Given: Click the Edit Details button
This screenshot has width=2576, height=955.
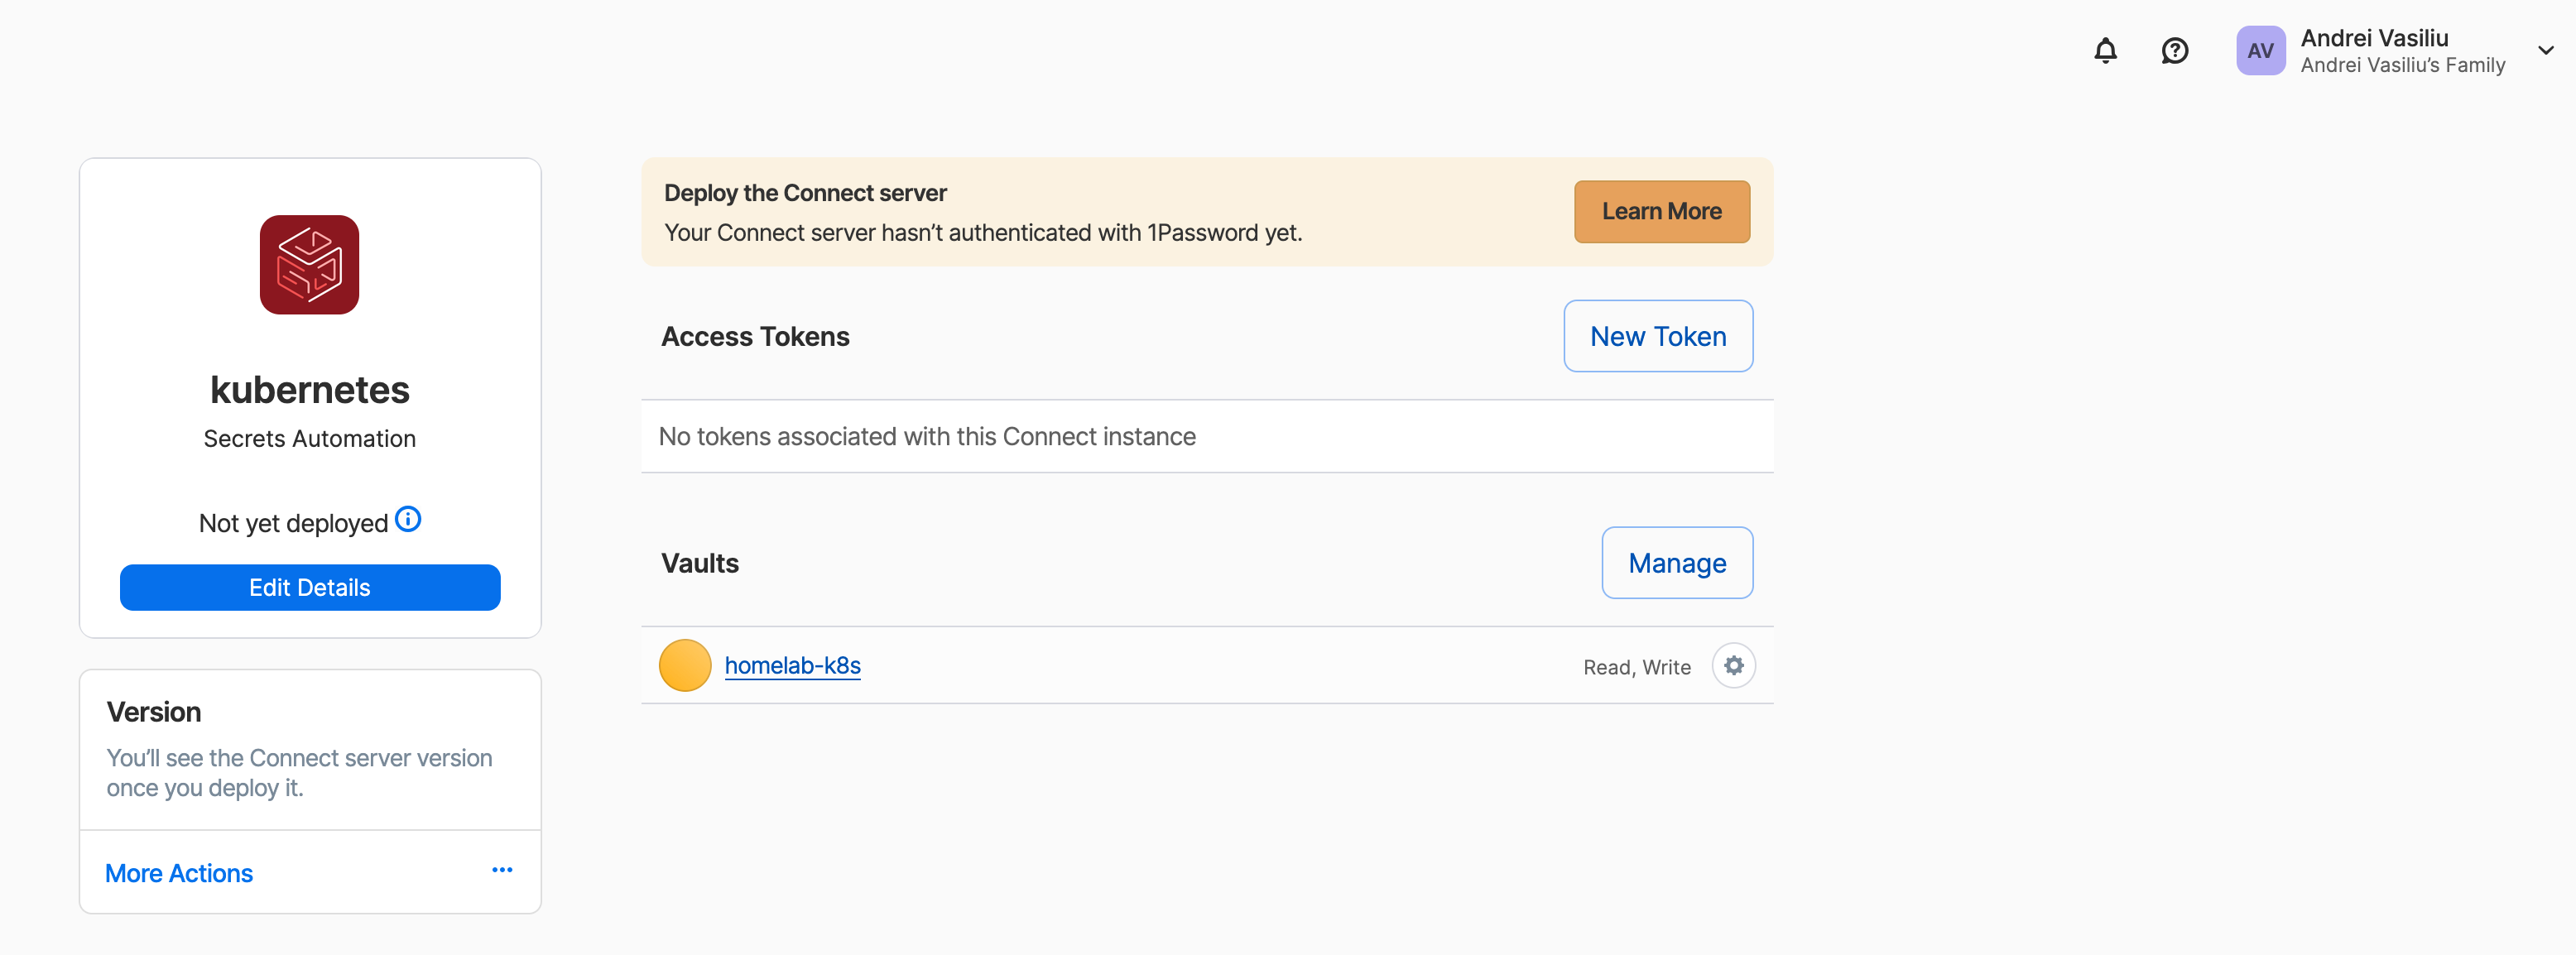Looking at the screenshot, I should [310, 588].
